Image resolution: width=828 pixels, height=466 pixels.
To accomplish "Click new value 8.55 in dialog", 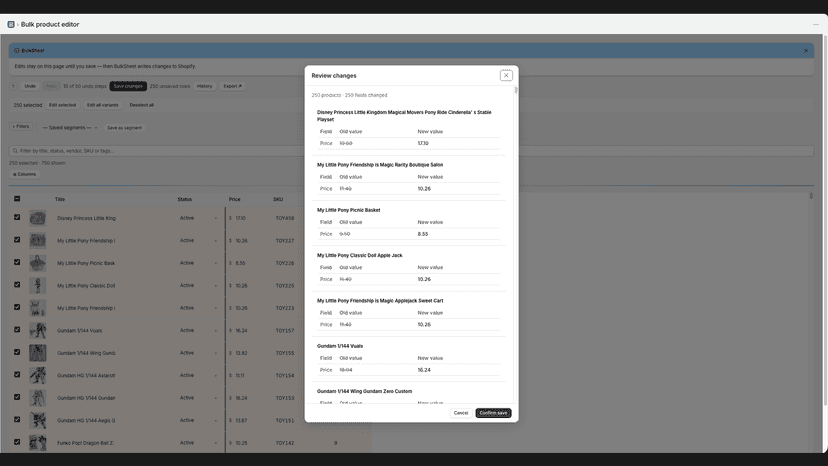I will [x=423, y=234].
